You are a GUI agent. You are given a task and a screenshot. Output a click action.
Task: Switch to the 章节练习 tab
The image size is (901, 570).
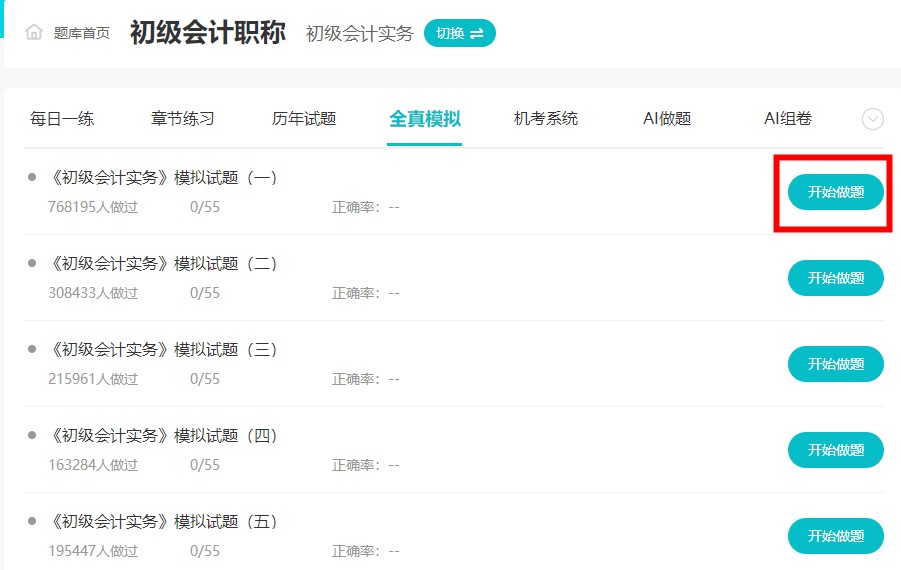pyautogui.click(x=183, y=119)
